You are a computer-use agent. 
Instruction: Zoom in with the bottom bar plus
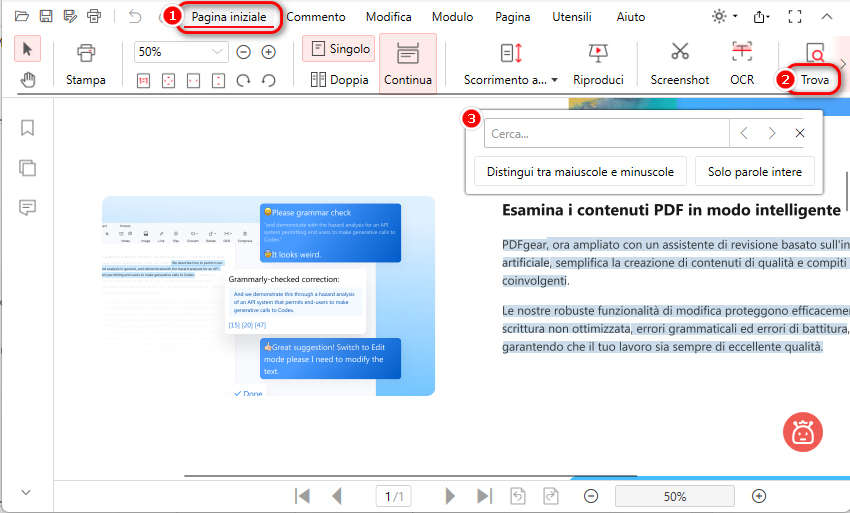click(x=759, y=496)
